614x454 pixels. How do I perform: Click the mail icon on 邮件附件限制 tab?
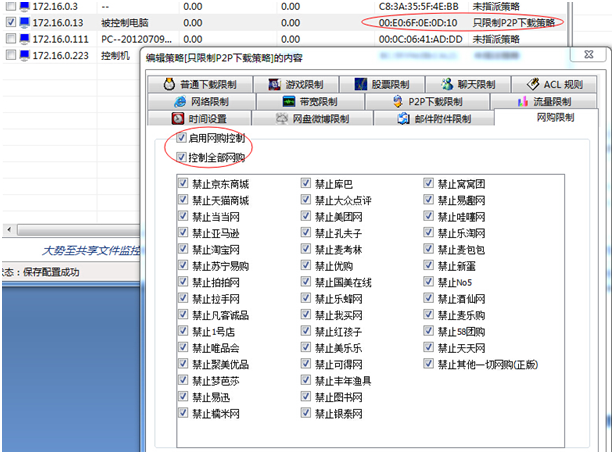pyautogui.click(x=403, y=118)
